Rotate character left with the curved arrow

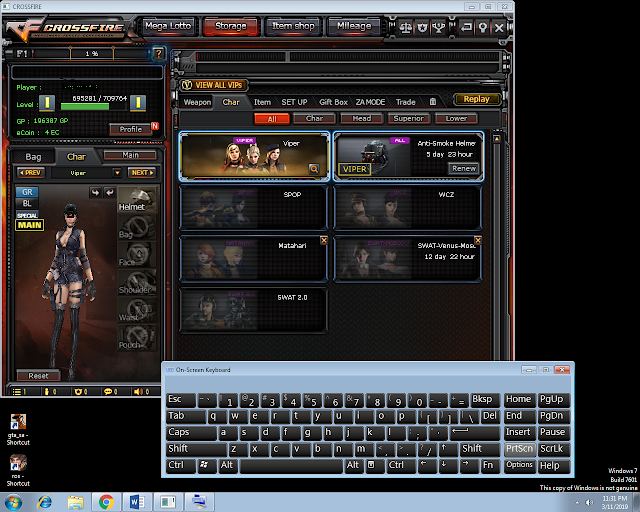click(95, 192)
